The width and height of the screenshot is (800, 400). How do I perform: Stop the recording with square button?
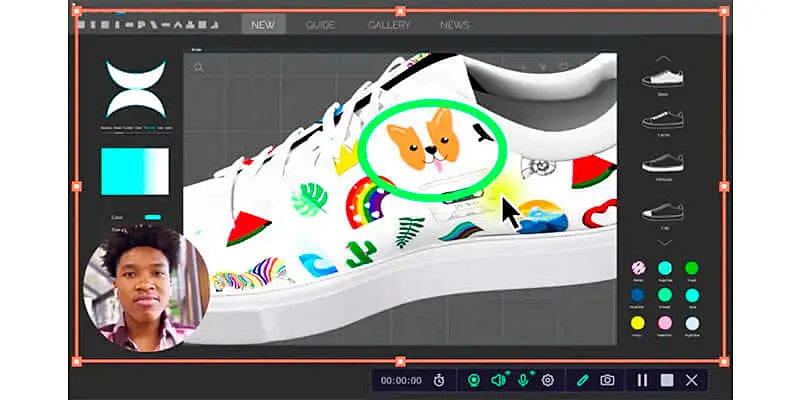(666, 380)
